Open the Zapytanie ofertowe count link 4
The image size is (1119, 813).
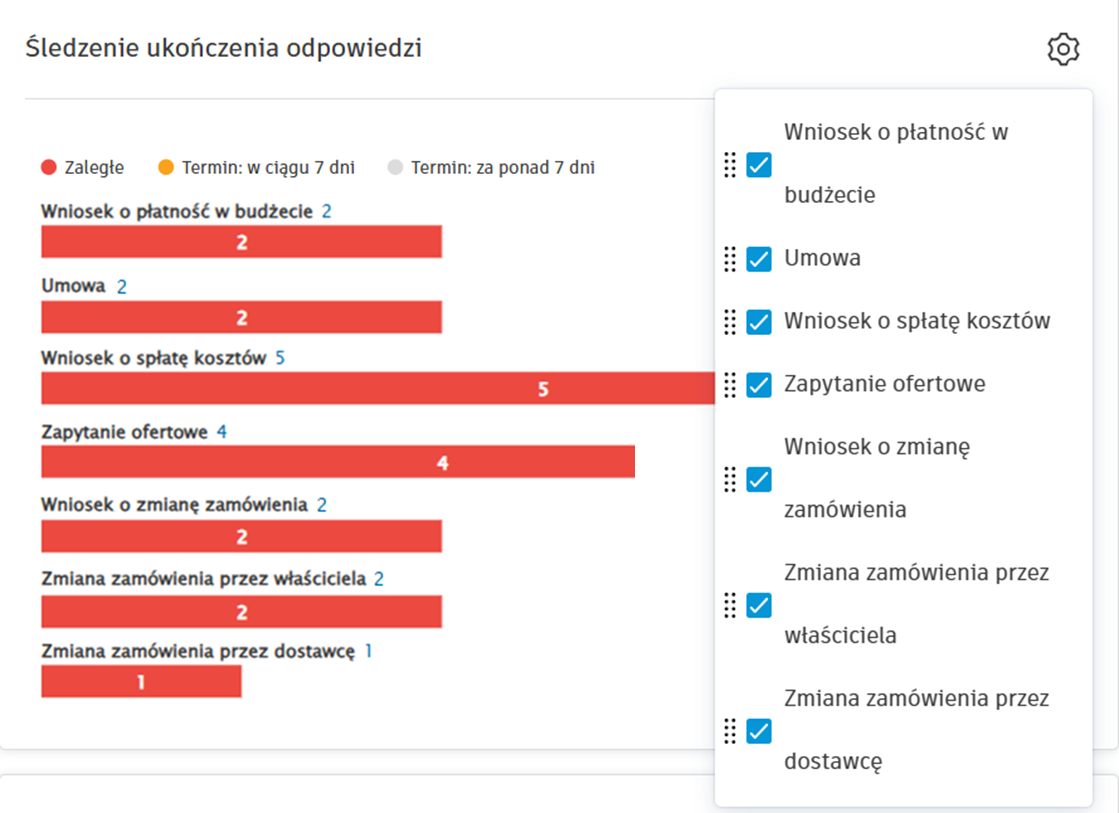click(222, 432)
